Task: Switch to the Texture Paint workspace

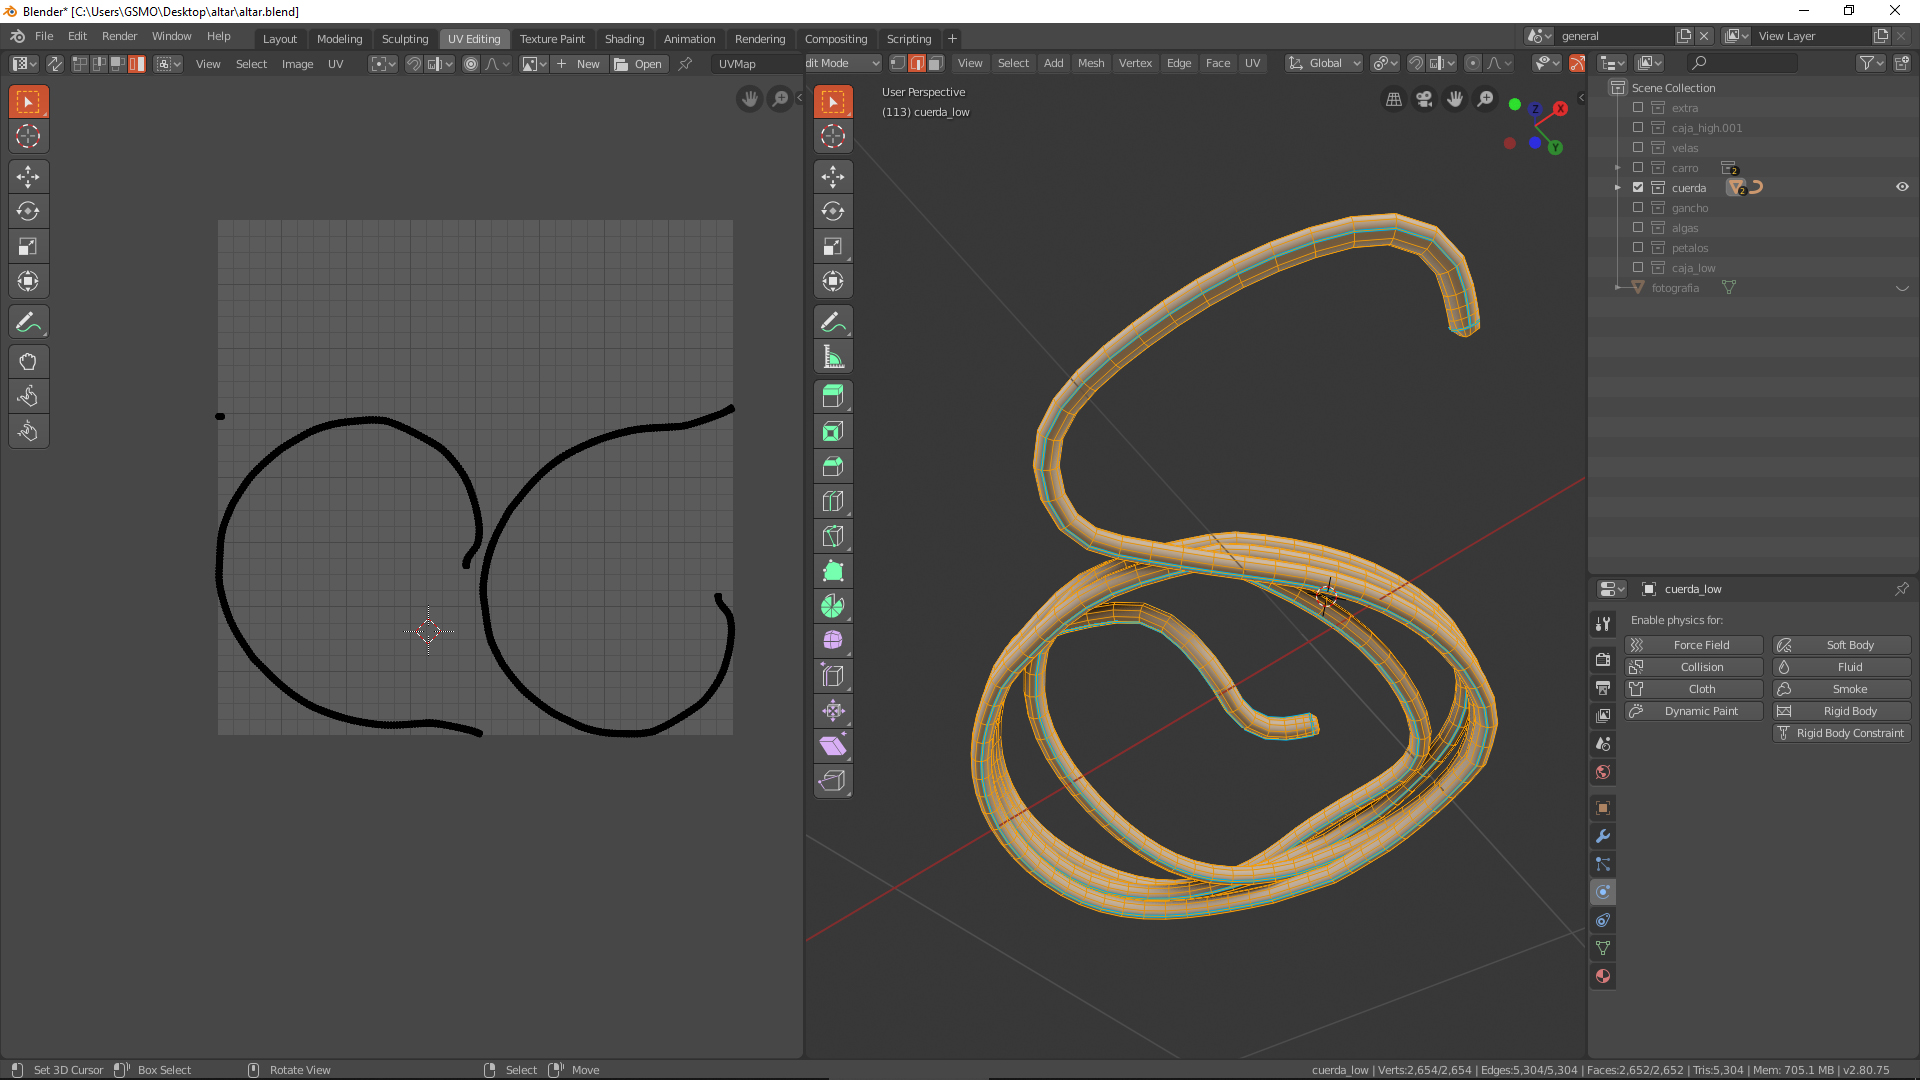Action: (x=552, y=39)
